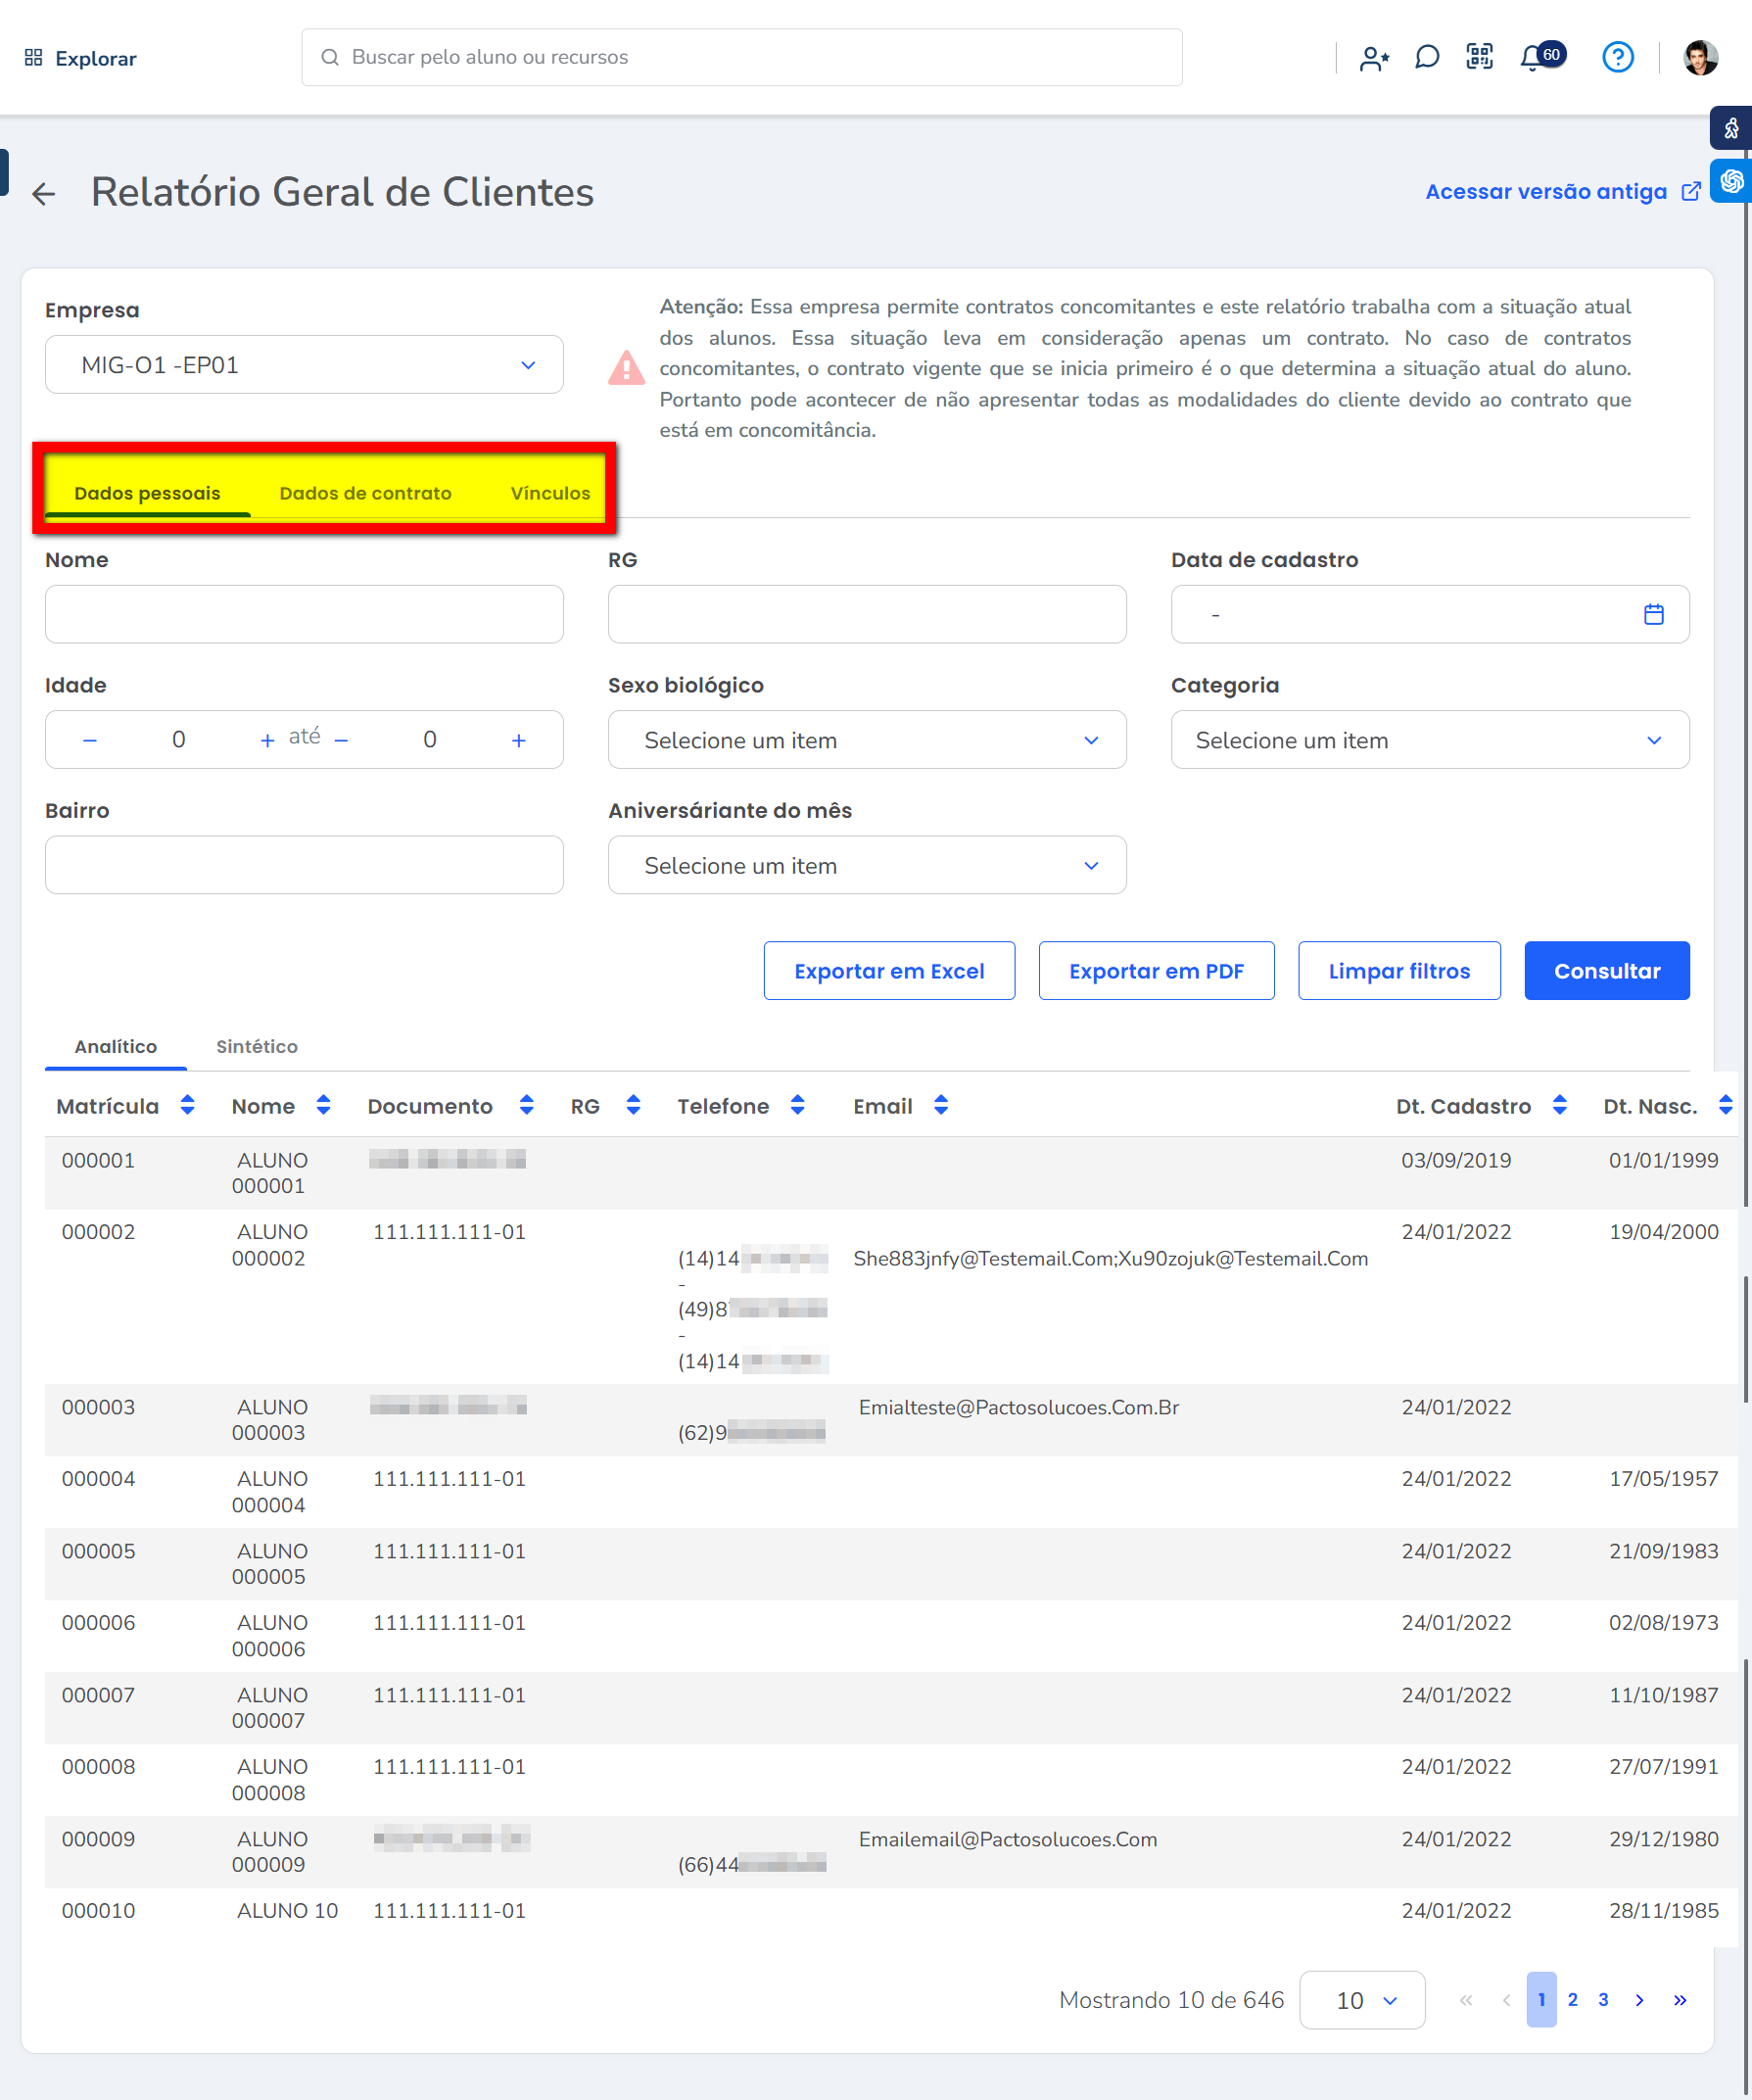Sort table by Matrícula column
The height and width of the screenshot is (2100, 1752).
(x=187, y=1105)
